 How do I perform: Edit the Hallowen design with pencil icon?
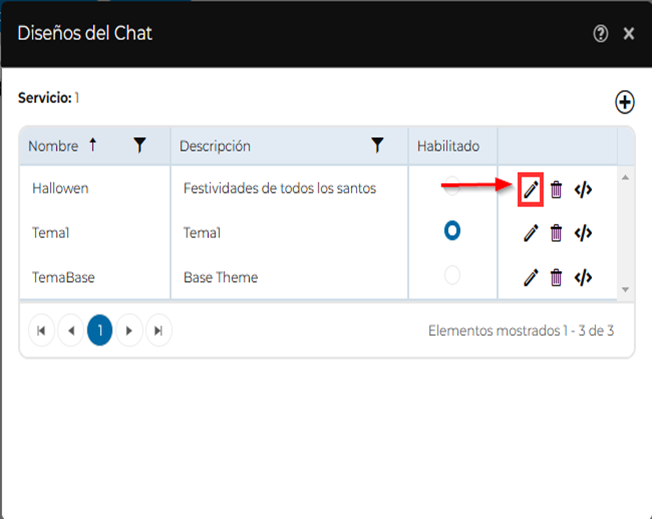pyautogui.click(x=530, y=189)
